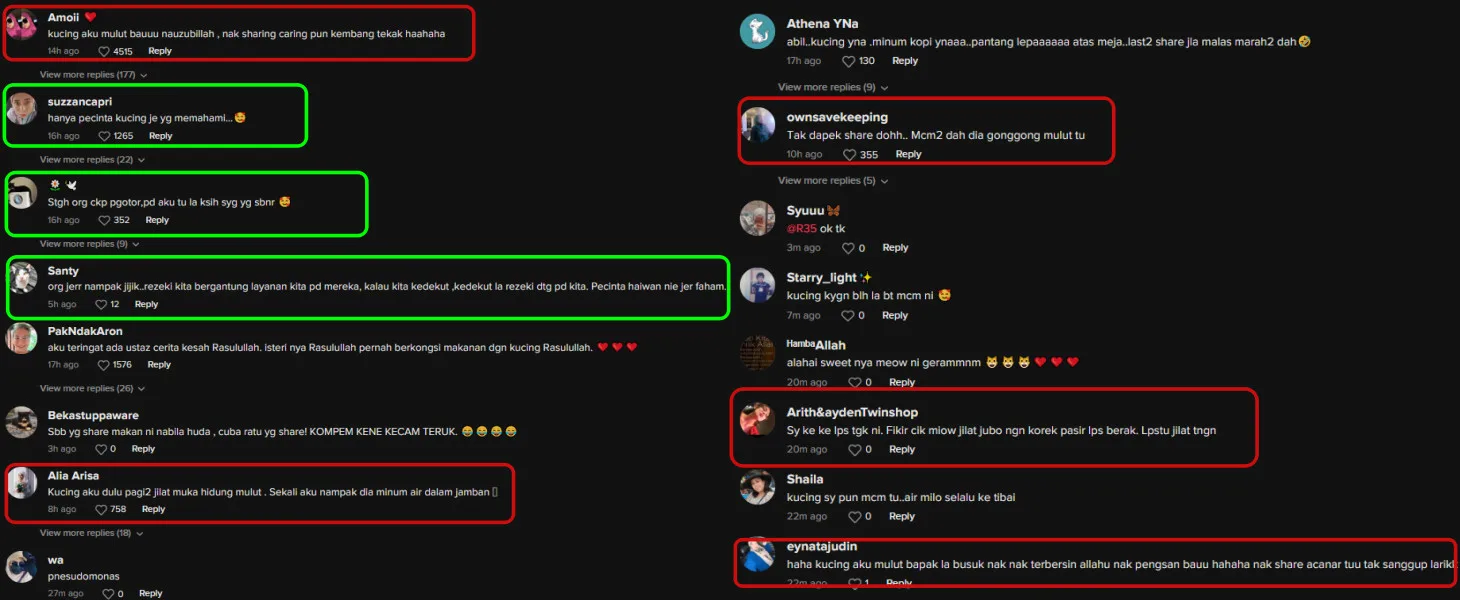Image resolution: width=1460 pixels, height=600 pixels.
Task: Like Amoii's comment with the heart icon
Action: pyautogui.click(x=104, y=51)
